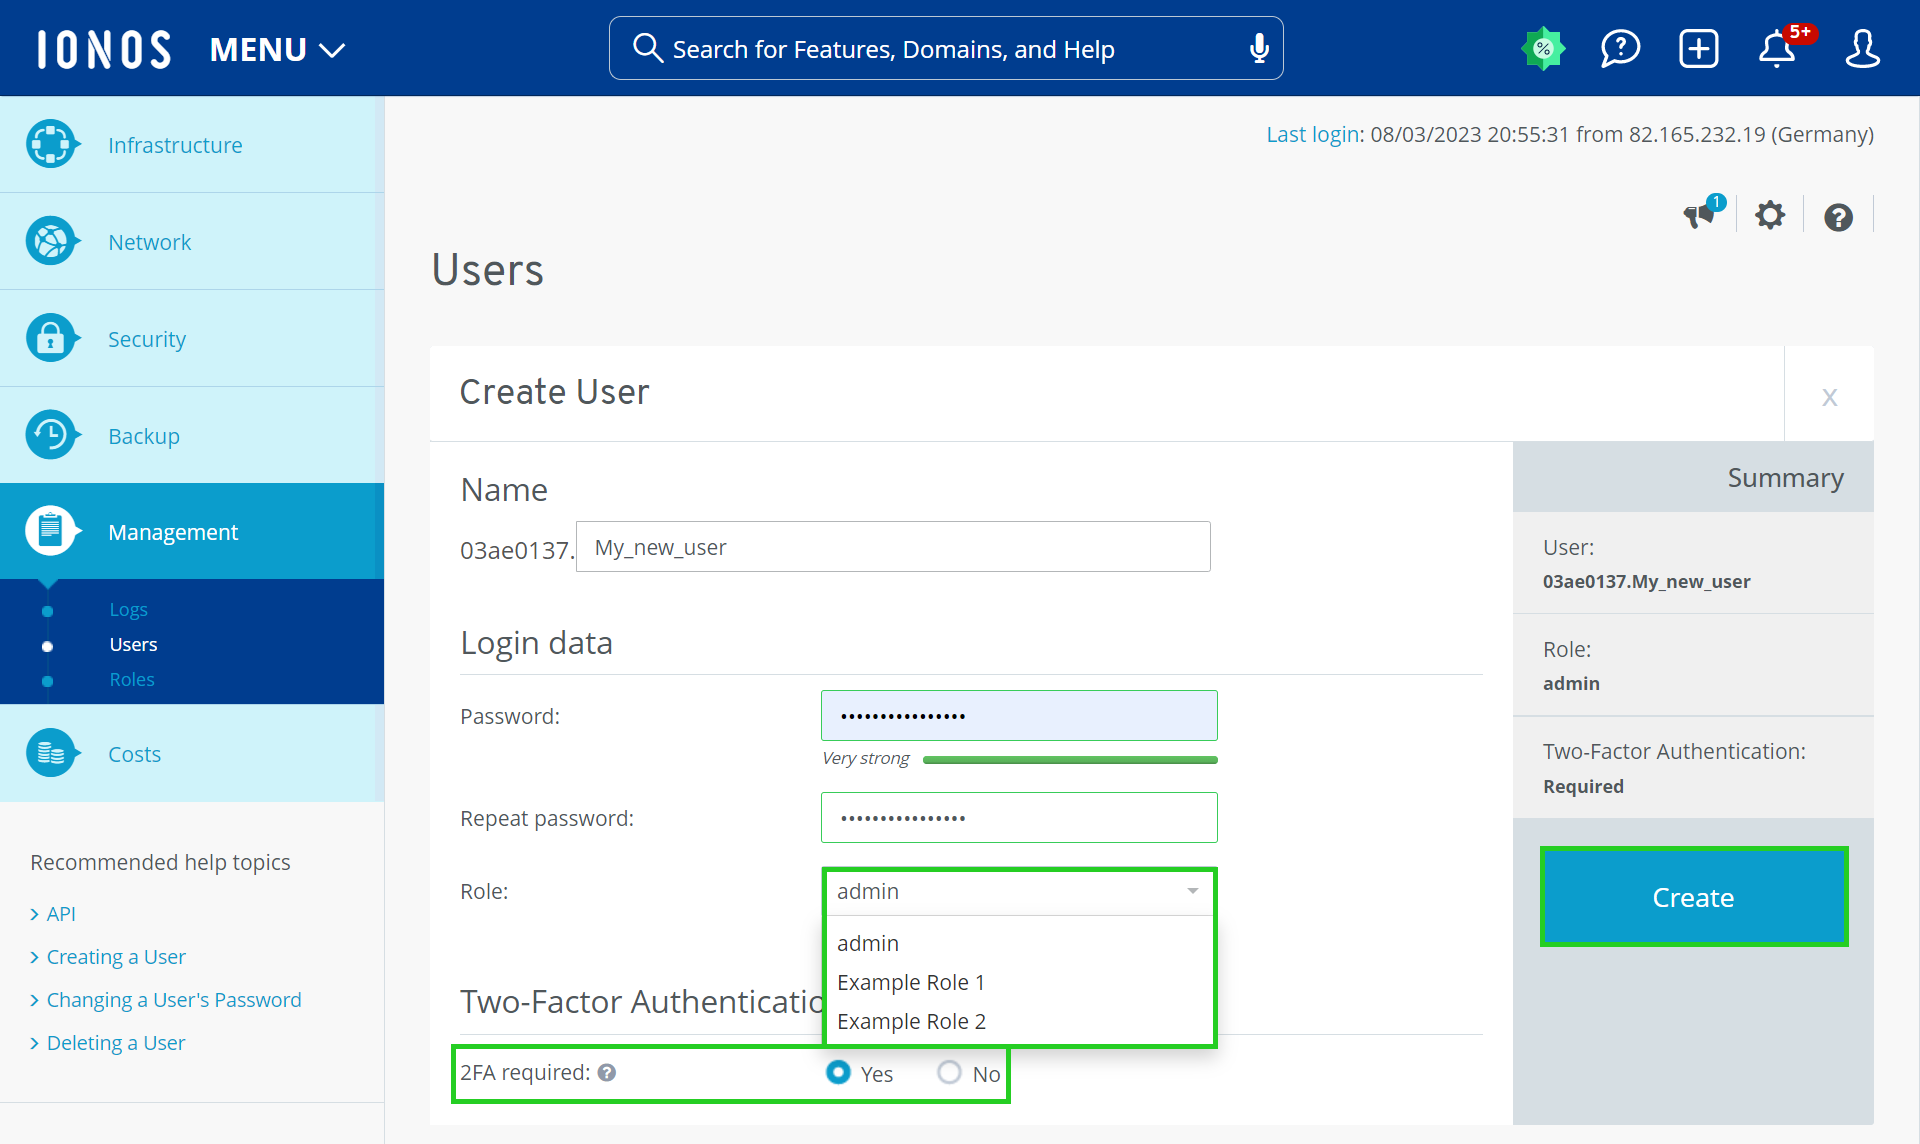Click the megaphone announcements icon

[x=1700, y=215]
